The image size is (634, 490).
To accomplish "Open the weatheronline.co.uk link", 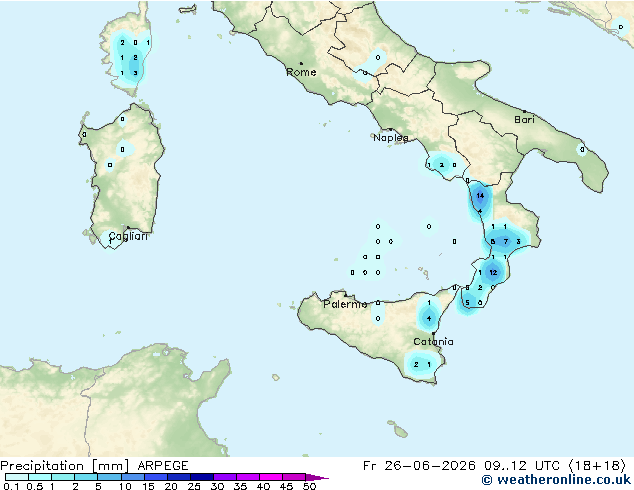I will [x=556, y=480].
